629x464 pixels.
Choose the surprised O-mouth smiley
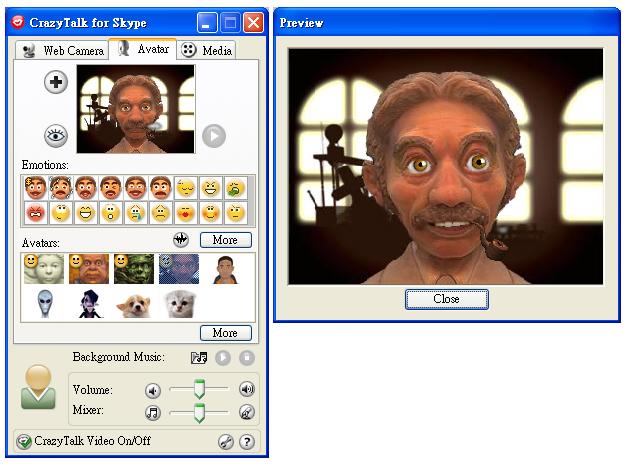click(x=111, y=213)
